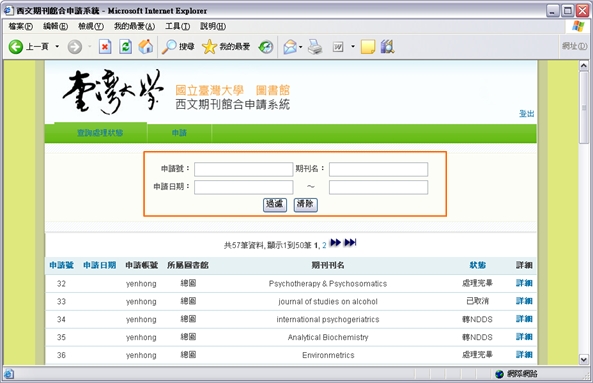Image resolution: width=593 pixels, height=383 pixels.
Task: Click the 過濾 filter button
Action: pyautogui.click(x=275, y=205)
